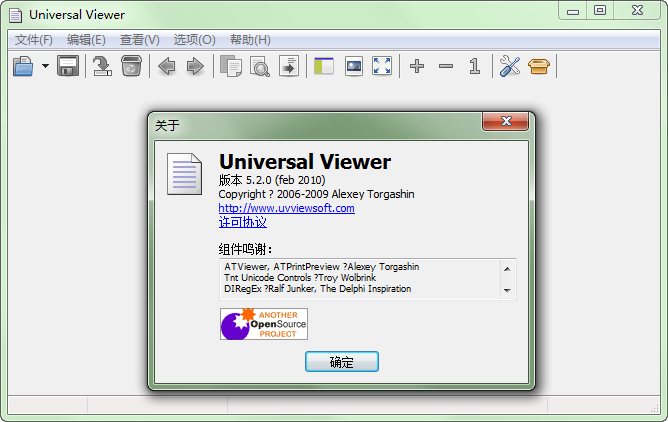Open settings with wrench screwdriver icon
This screenshot has height=422, width=668.
tap(510, 66)
